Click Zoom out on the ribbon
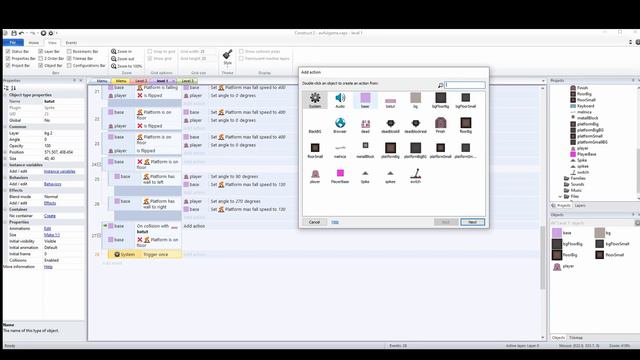This screenshot has height=360, width=640. click(122, 59)
